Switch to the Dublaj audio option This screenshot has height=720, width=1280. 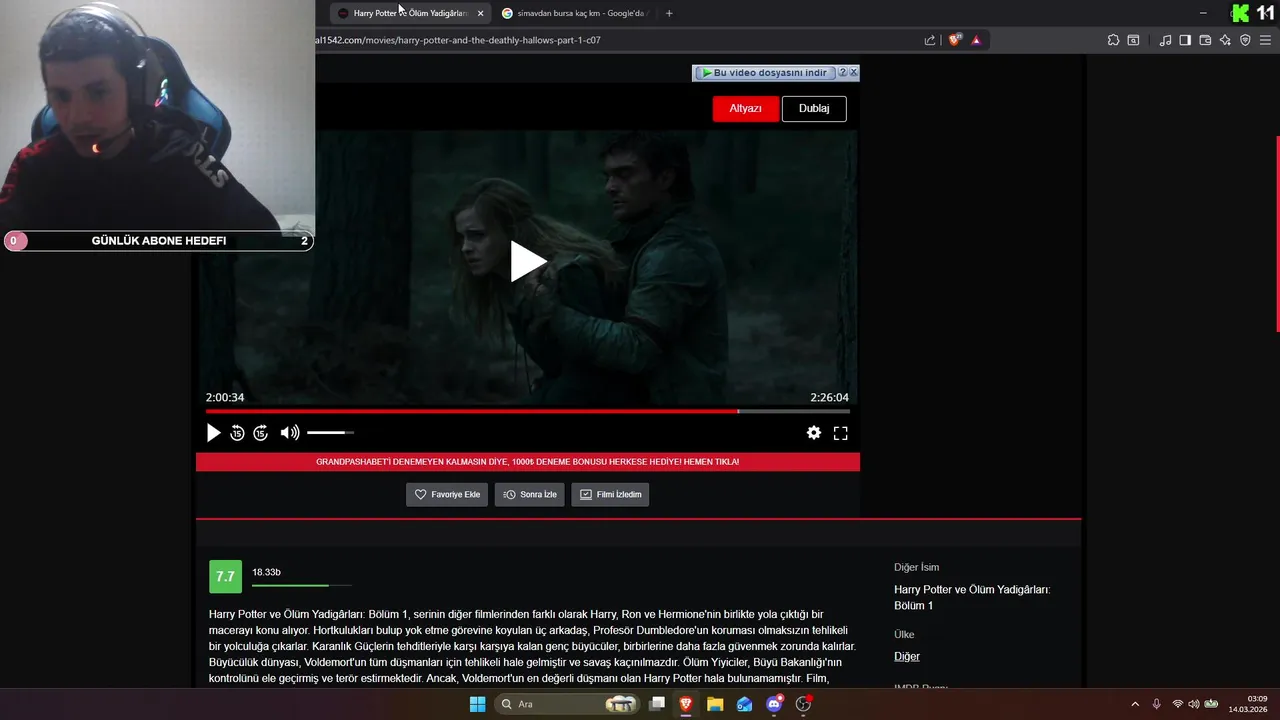(814, 109)
